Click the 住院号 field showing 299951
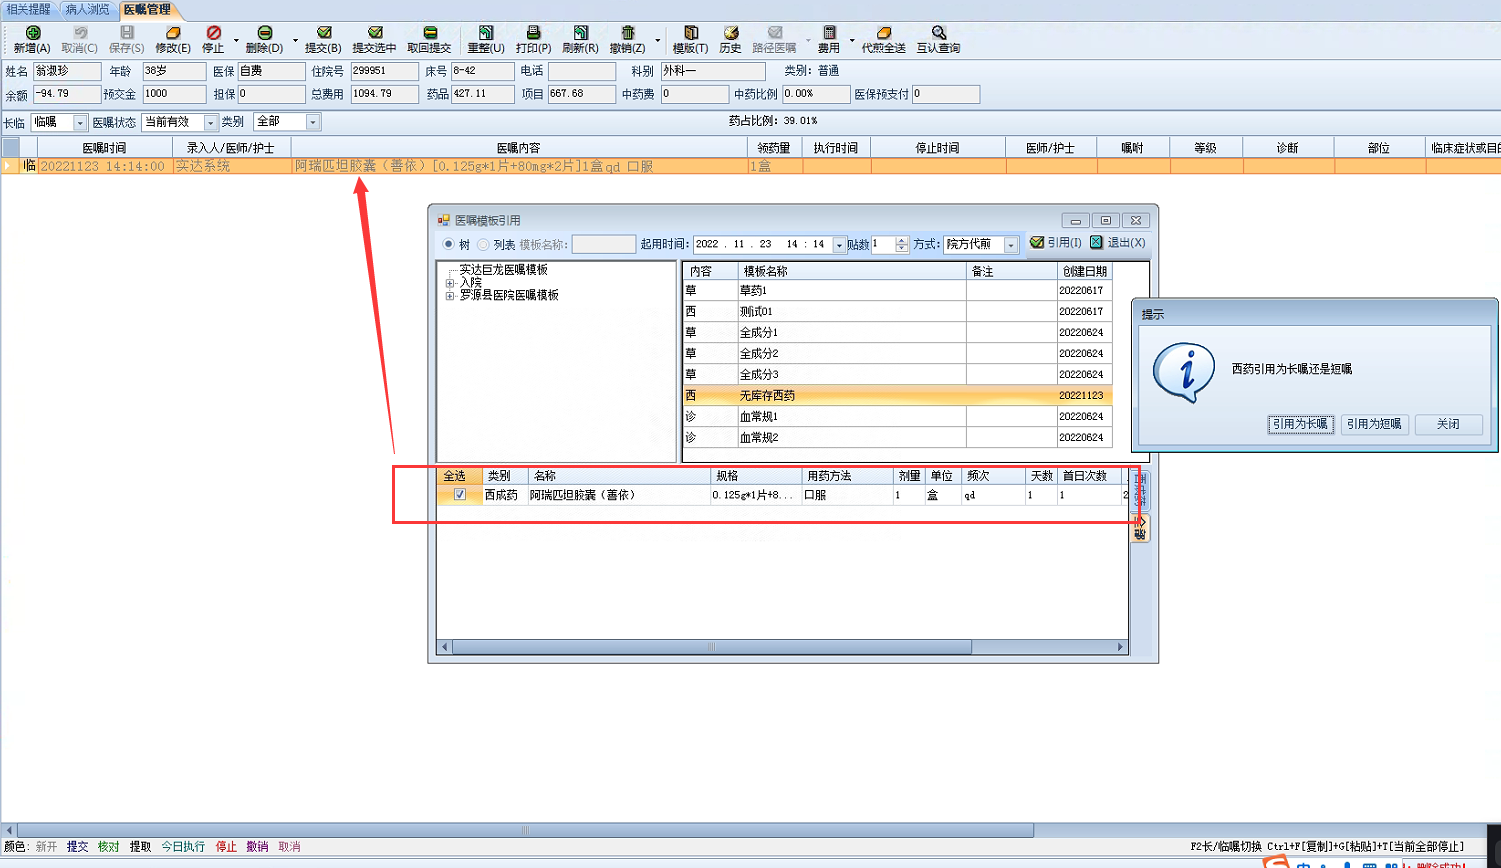This screenshot has height=868, width=1501. (x=384, y=72)
